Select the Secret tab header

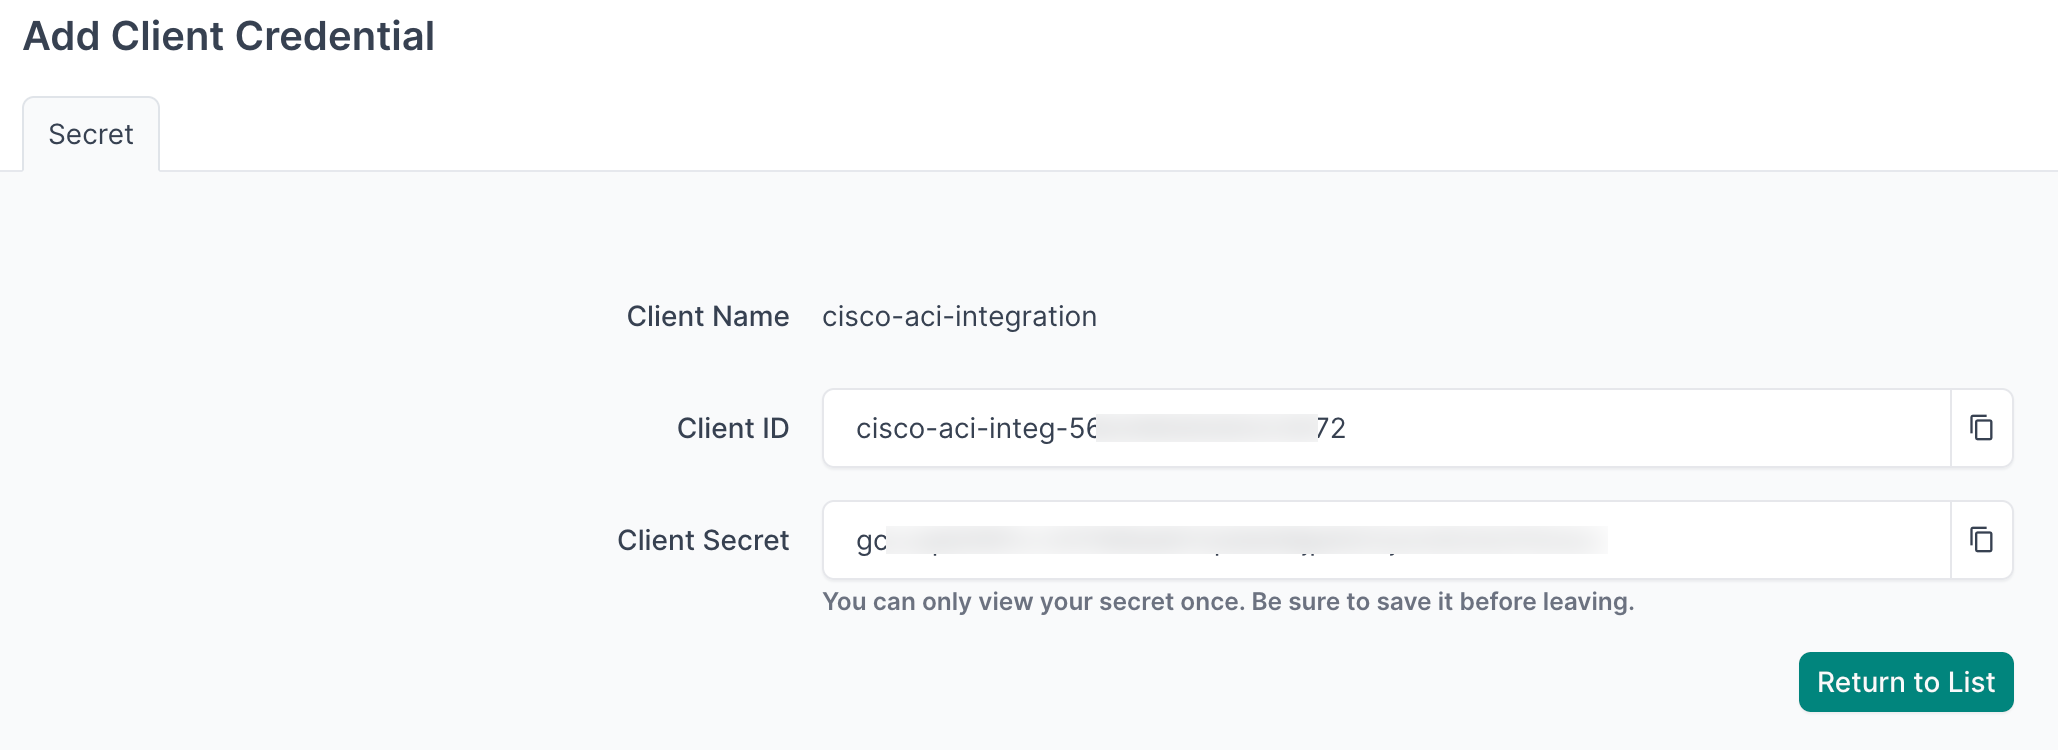click(x=90, y=133)
